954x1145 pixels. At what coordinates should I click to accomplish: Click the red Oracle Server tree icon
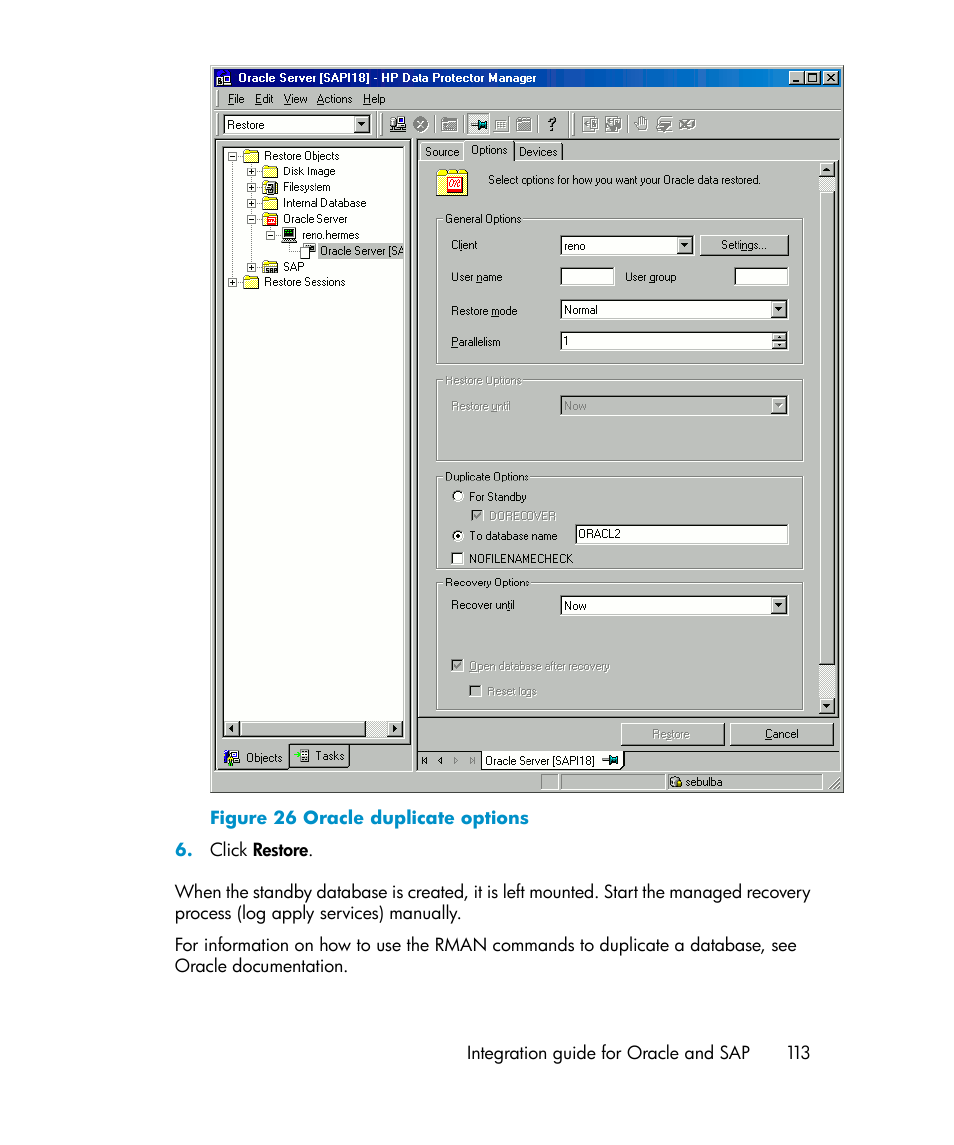(270, 219)
